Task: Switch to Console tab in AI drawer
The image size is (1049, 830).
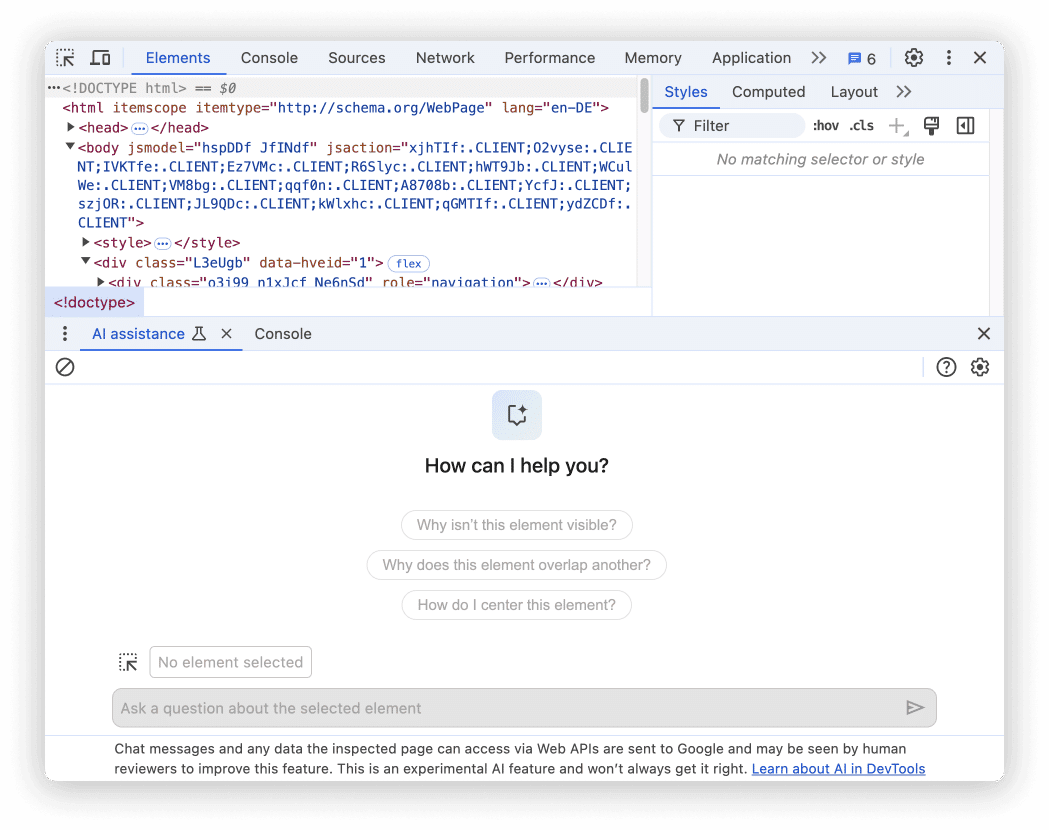Action: click(x=283, y=333)
